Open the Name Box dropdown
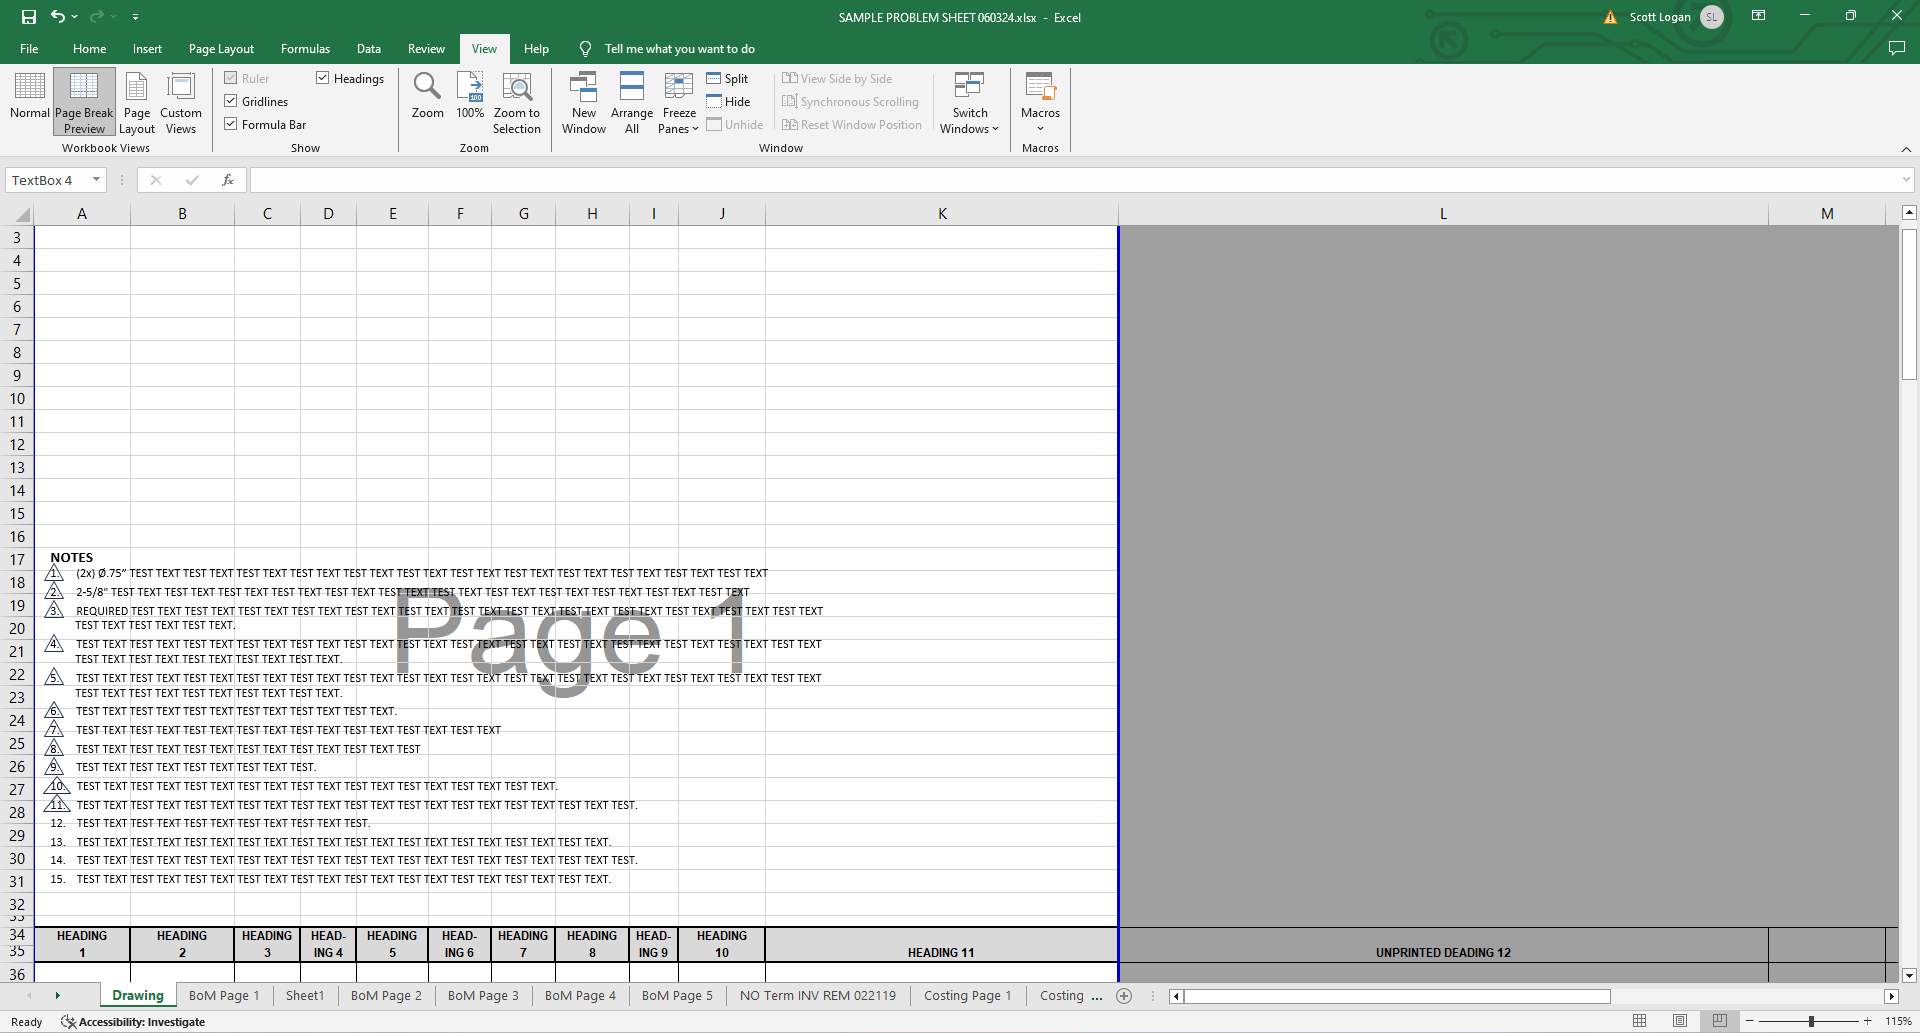The height and width of the screenshot is (1033, 1920). point(95,180)
